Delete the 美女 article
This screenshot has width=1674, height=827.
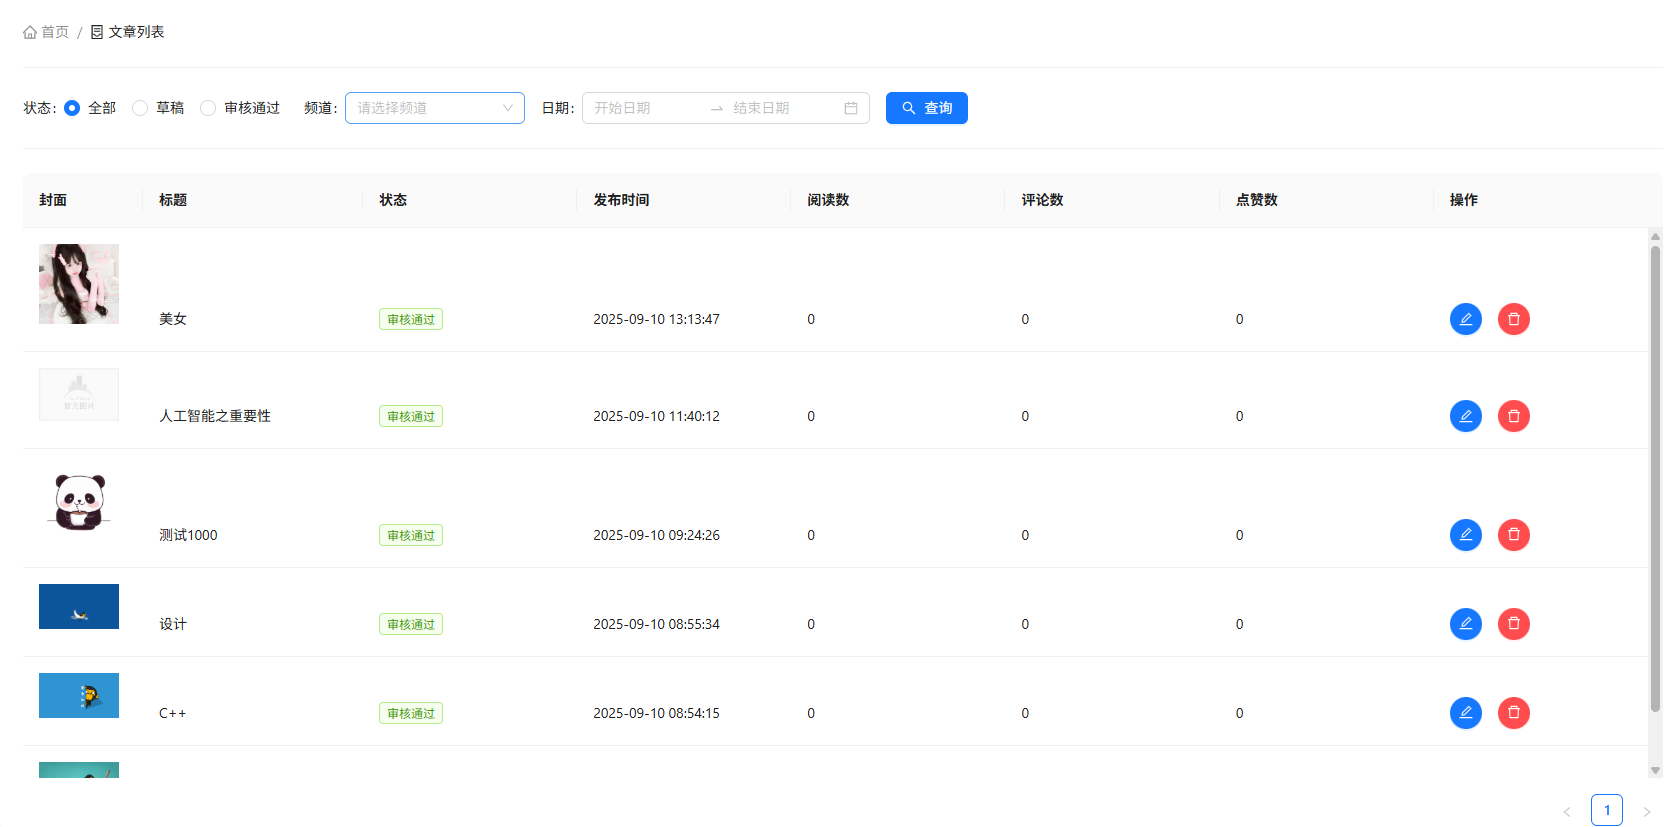pos(1513,319)
